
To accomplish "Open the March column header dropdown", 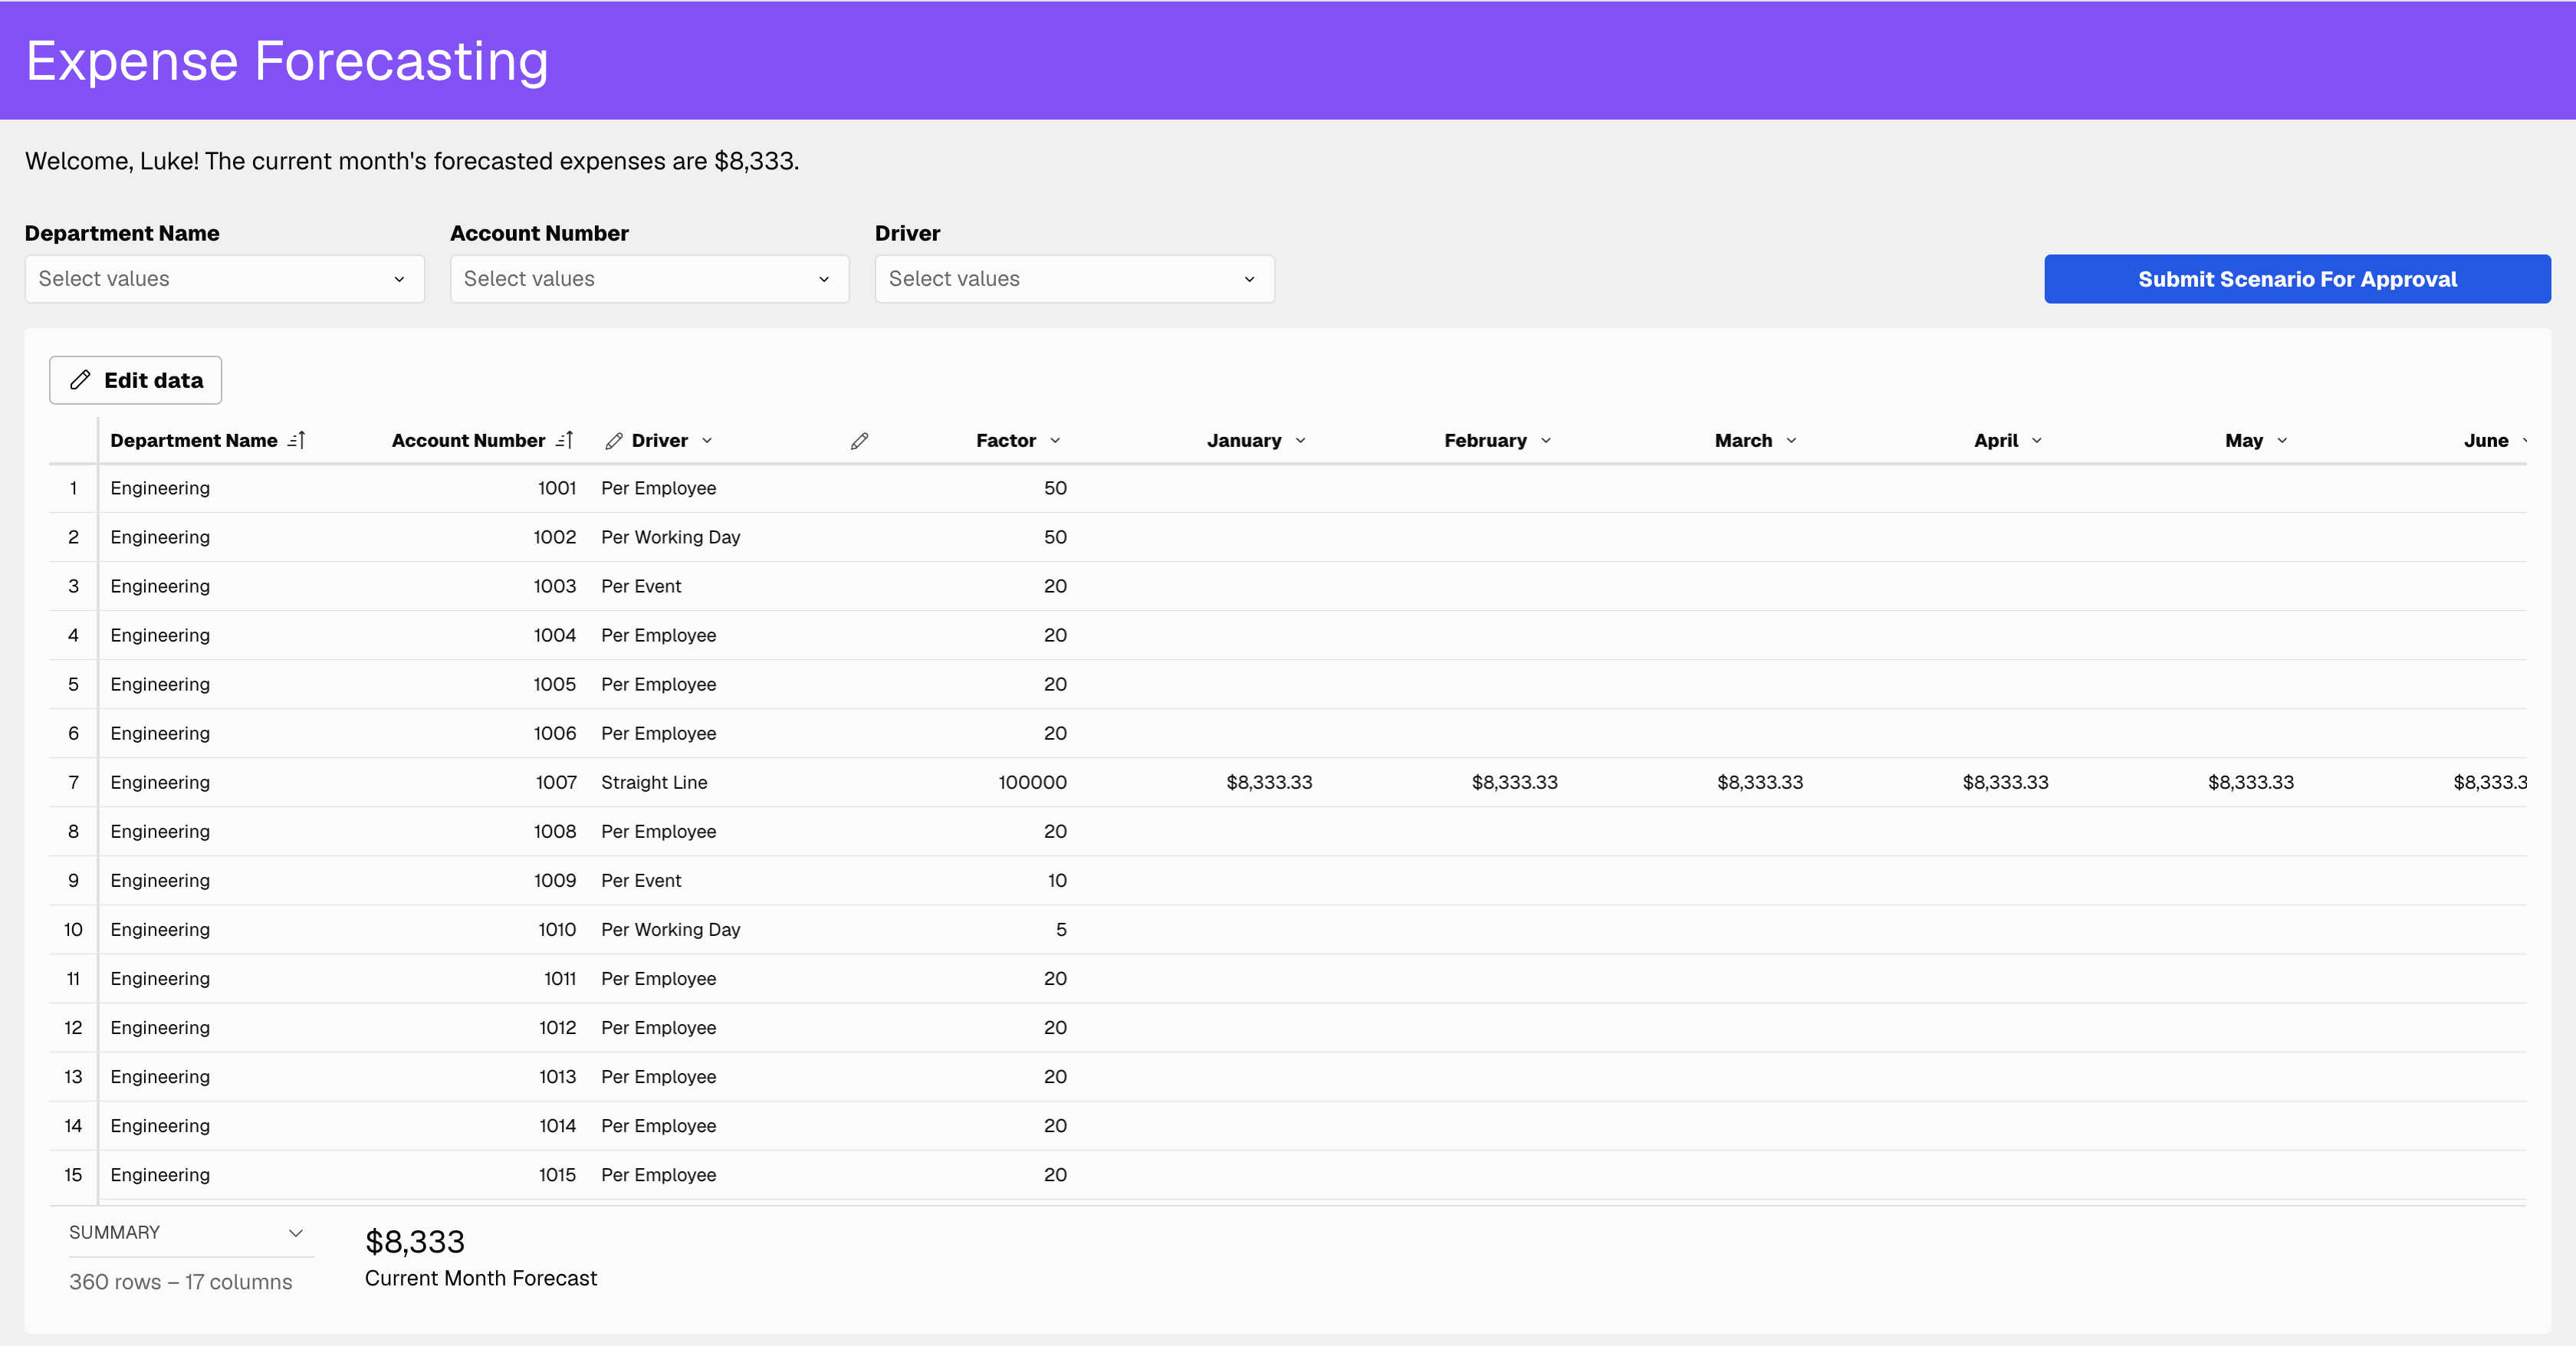I will coord(1790,440).
